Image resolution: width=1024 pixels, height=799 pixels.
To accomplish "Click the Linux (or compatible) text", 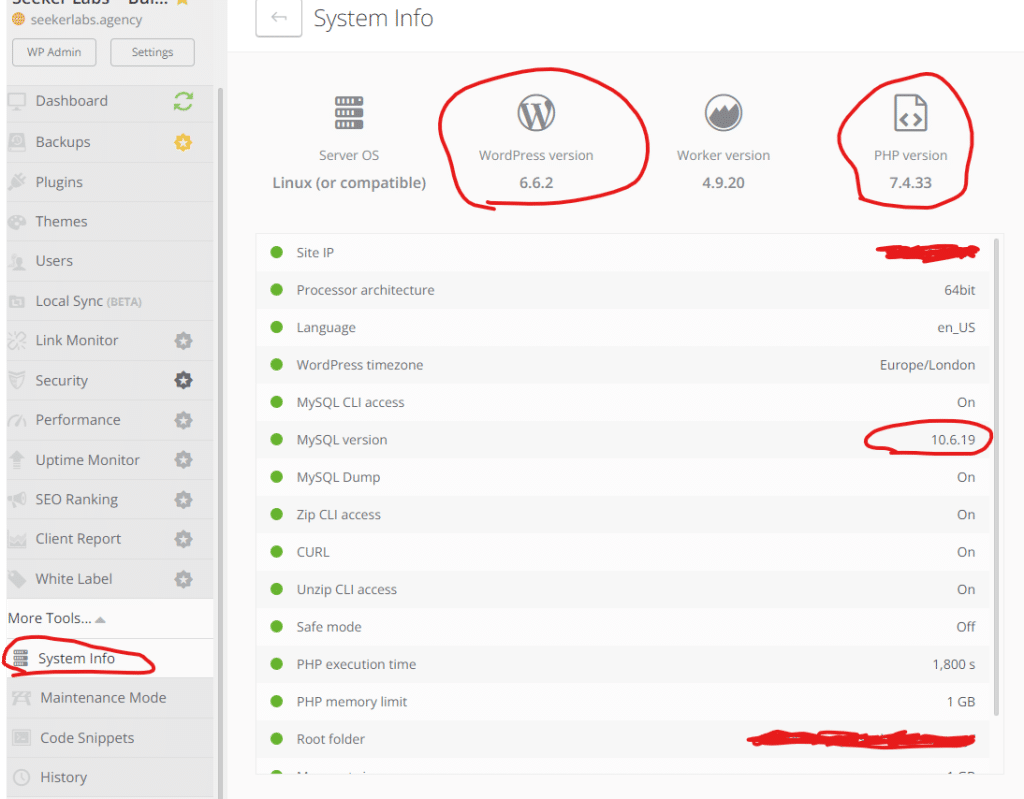I will pyautogui.click(x=349, y=183).
